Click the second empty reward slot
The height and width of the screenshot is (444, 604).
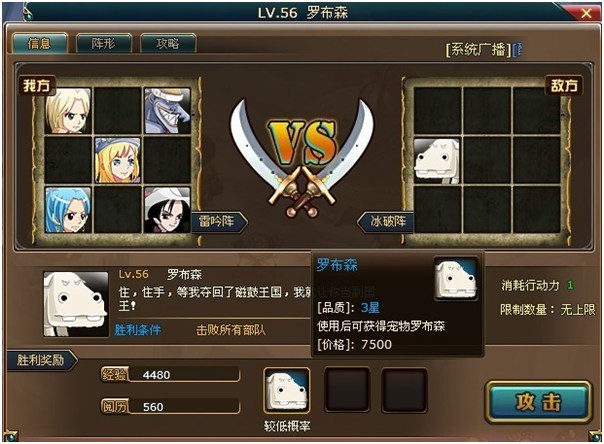click(x=347, y=390)
